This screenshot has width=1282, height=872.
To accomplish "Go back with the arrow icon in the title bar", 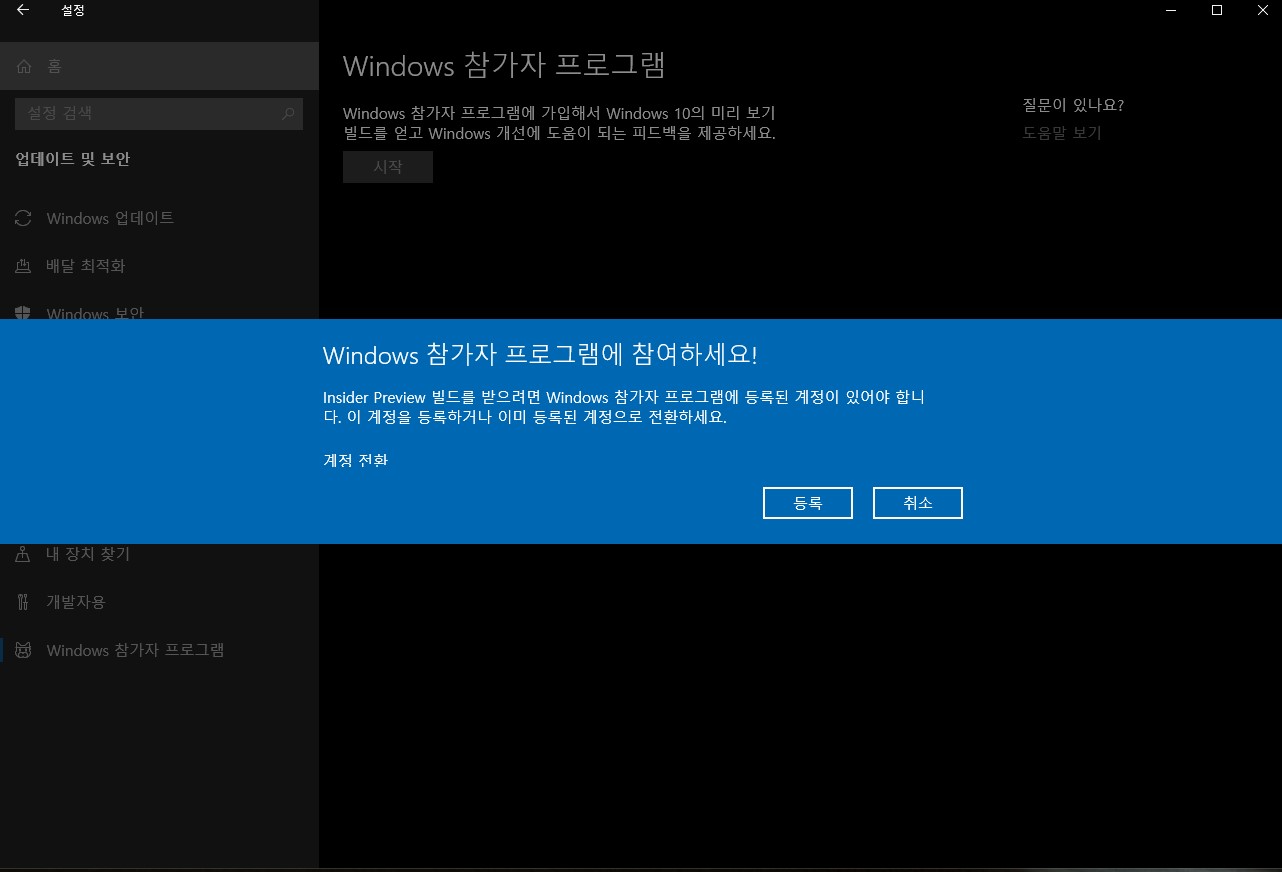I will click(22, 10).
